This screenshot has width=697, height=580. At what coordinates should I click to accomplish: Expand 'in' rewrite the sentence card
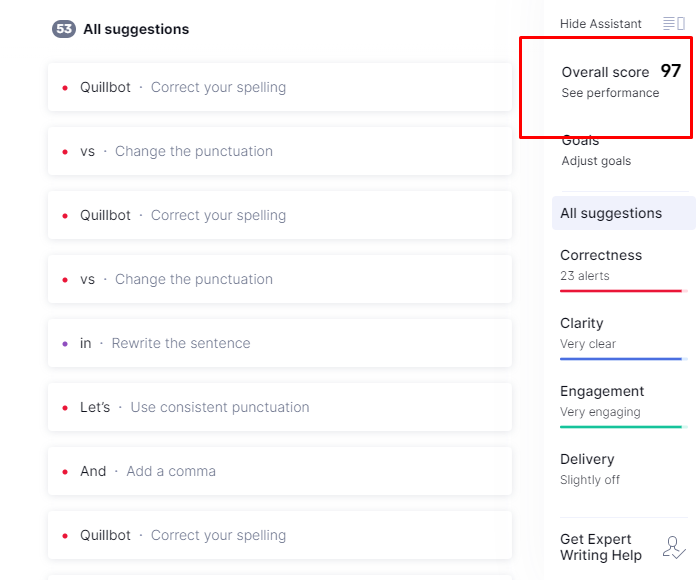(280, 343)
